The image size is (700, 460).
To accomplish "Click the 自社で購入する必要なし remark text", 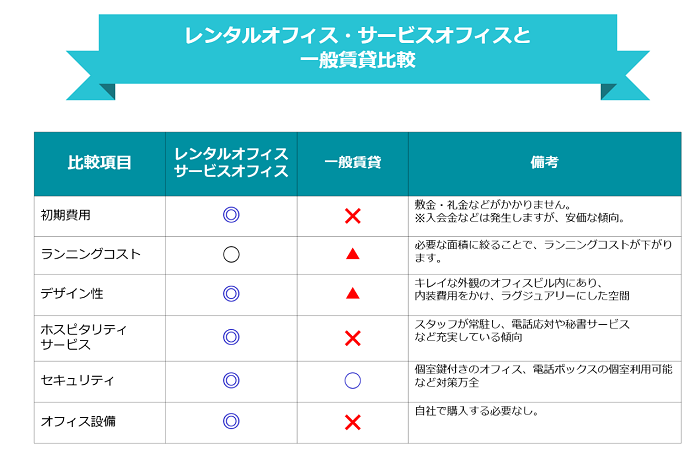I will pyautogui.click(x=477, y=412).
